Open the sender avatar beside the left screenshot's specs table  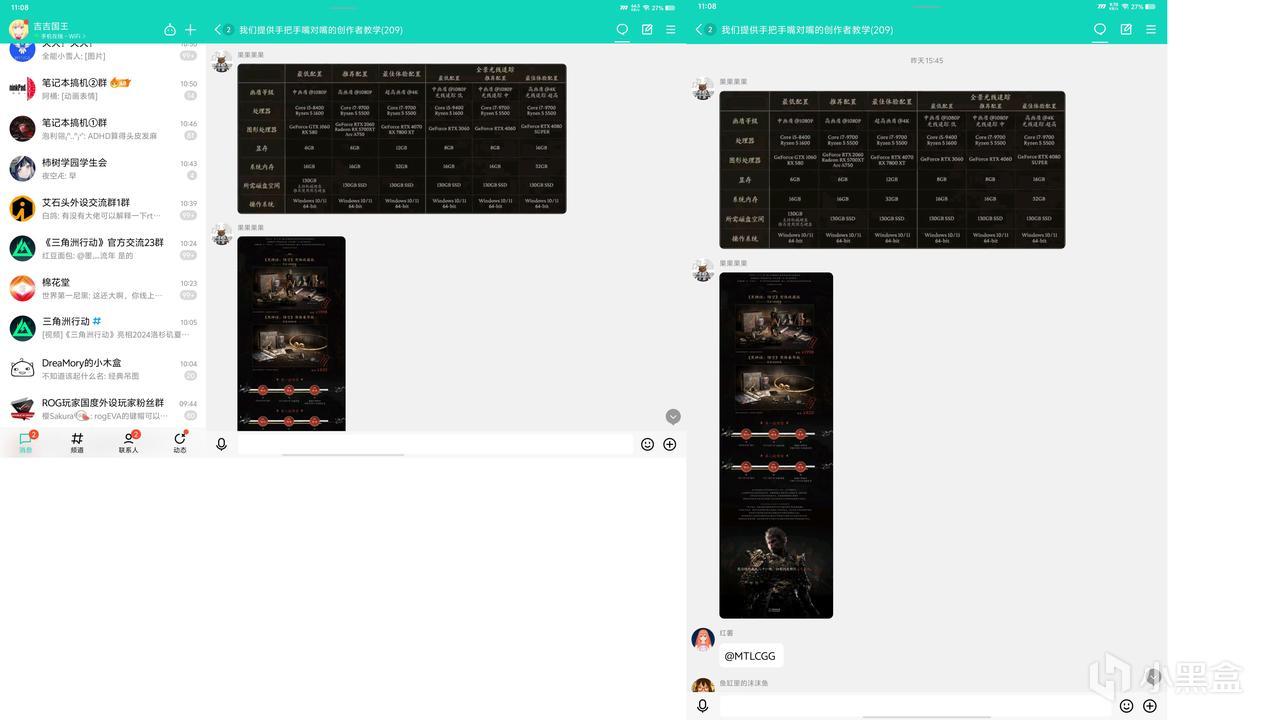coord(222,61)
